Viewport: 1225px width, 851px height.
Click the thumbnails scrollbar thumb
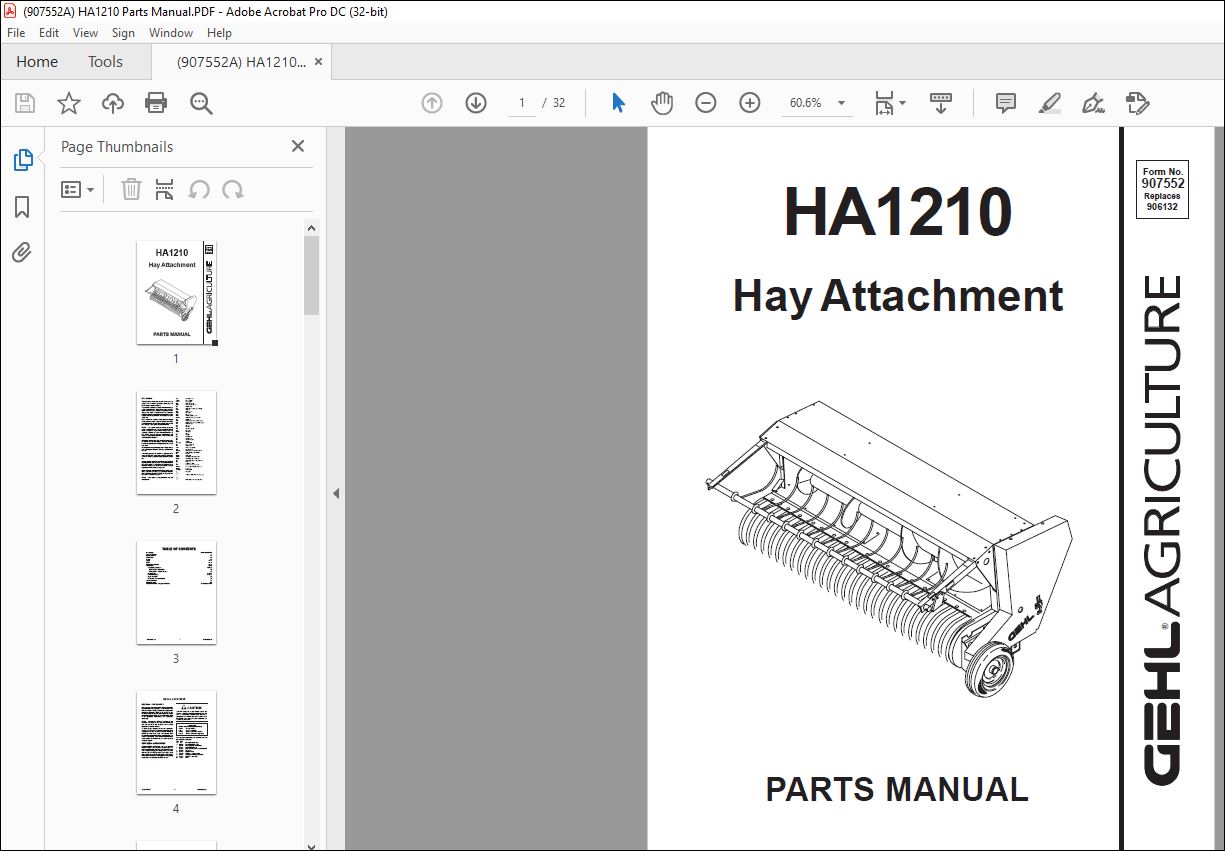point(311,275)
